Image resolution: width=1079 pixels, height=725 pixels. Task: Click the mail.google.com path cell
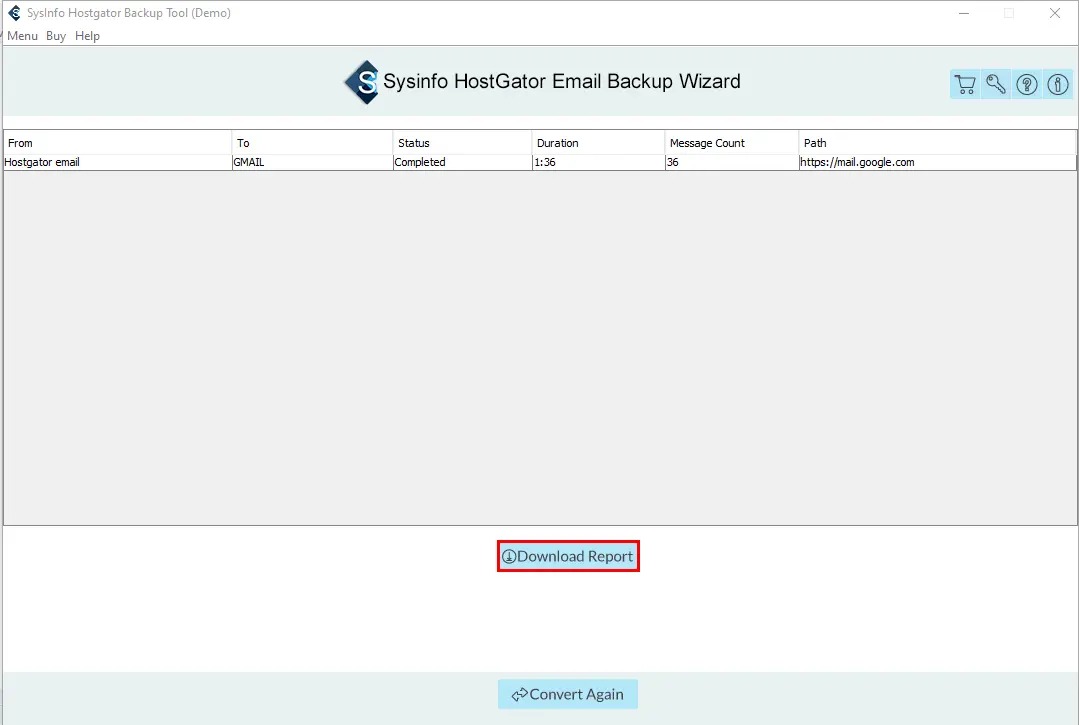point(858,162)
